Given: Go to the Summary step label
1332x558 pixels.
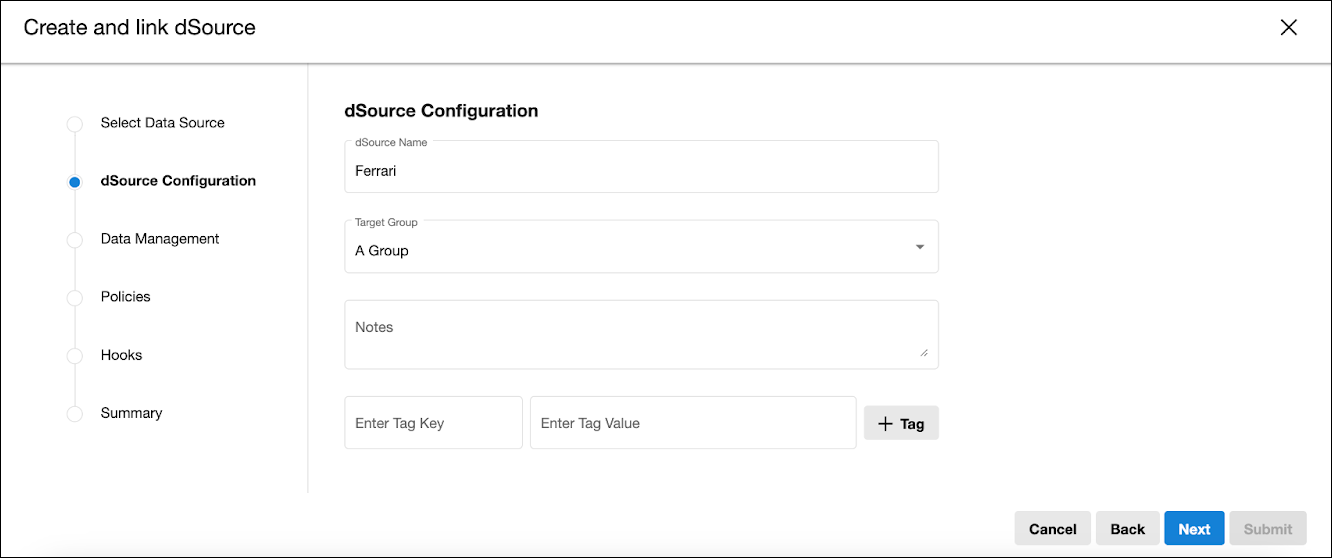Looking at the screenshot, I should click(x=131, y=413).
